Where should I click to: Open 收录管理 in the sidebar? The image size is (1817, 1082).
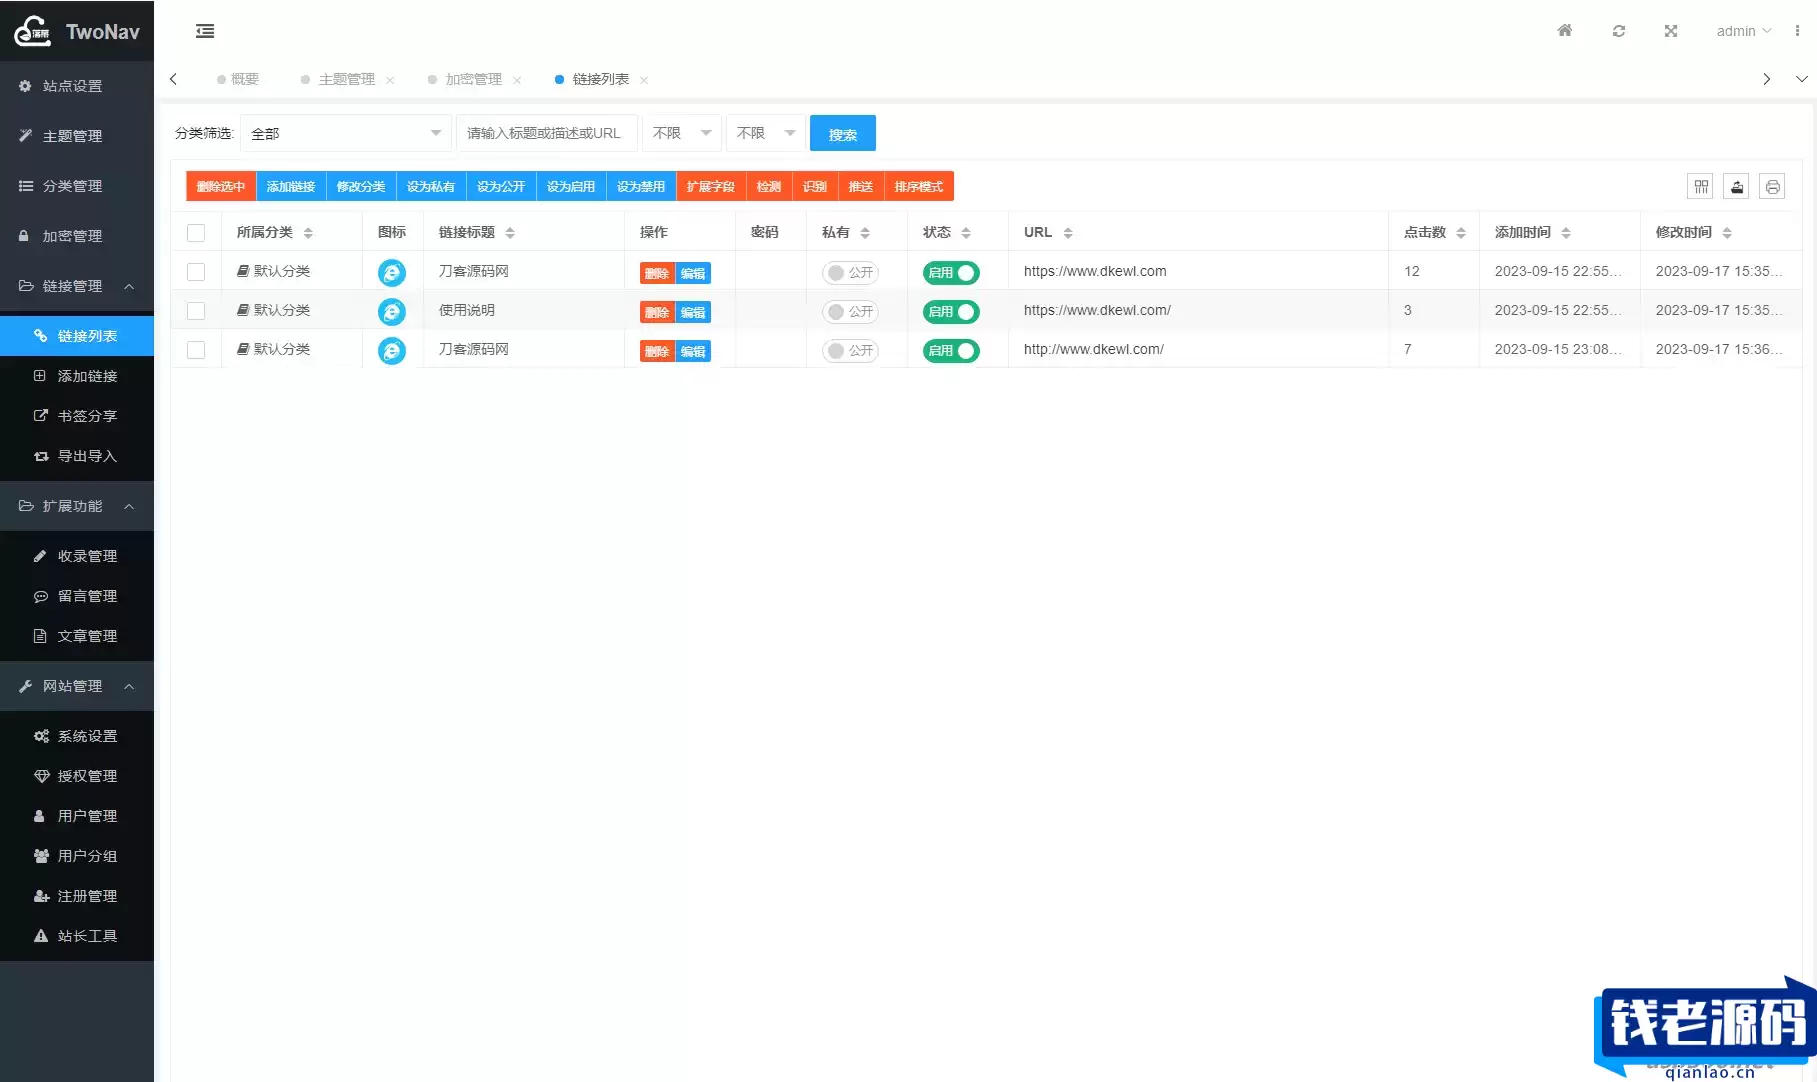tap(77, 556)
